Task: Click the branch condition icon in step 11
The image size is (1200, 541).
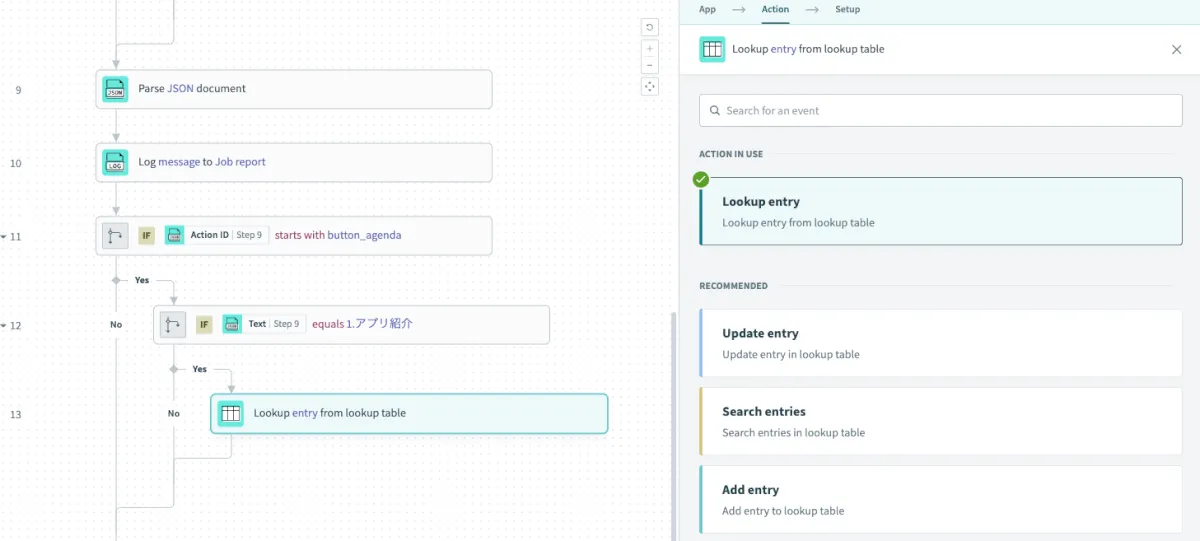Action: [x=115, y=235]
